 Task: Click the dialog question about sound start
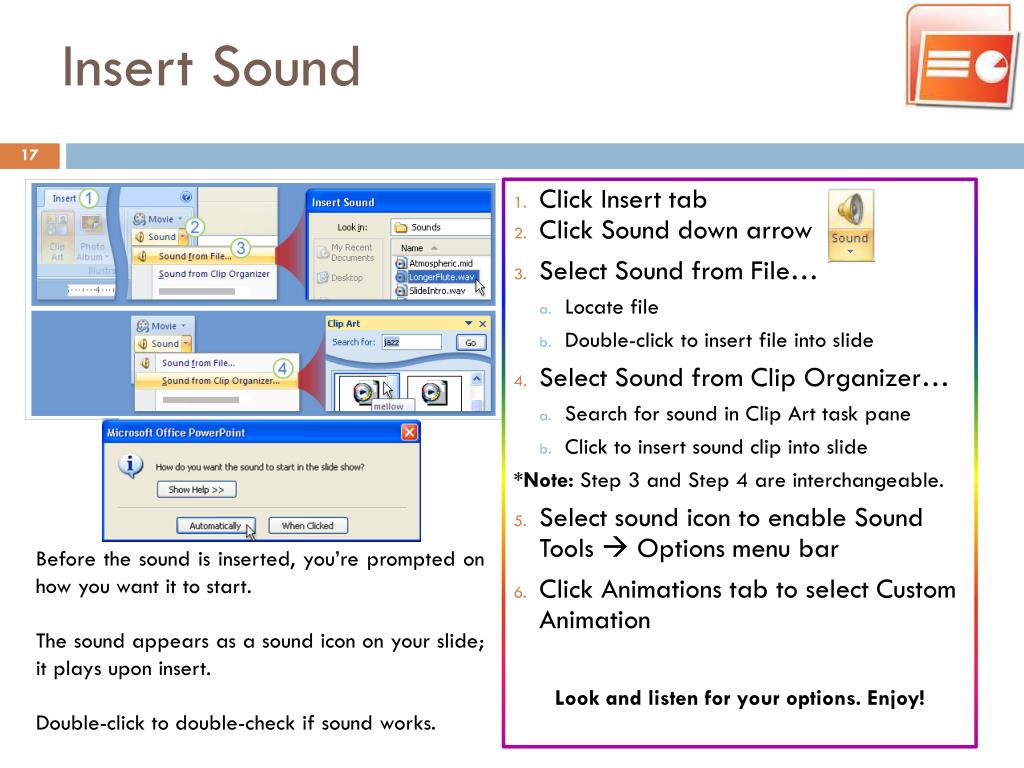point(260,467)
